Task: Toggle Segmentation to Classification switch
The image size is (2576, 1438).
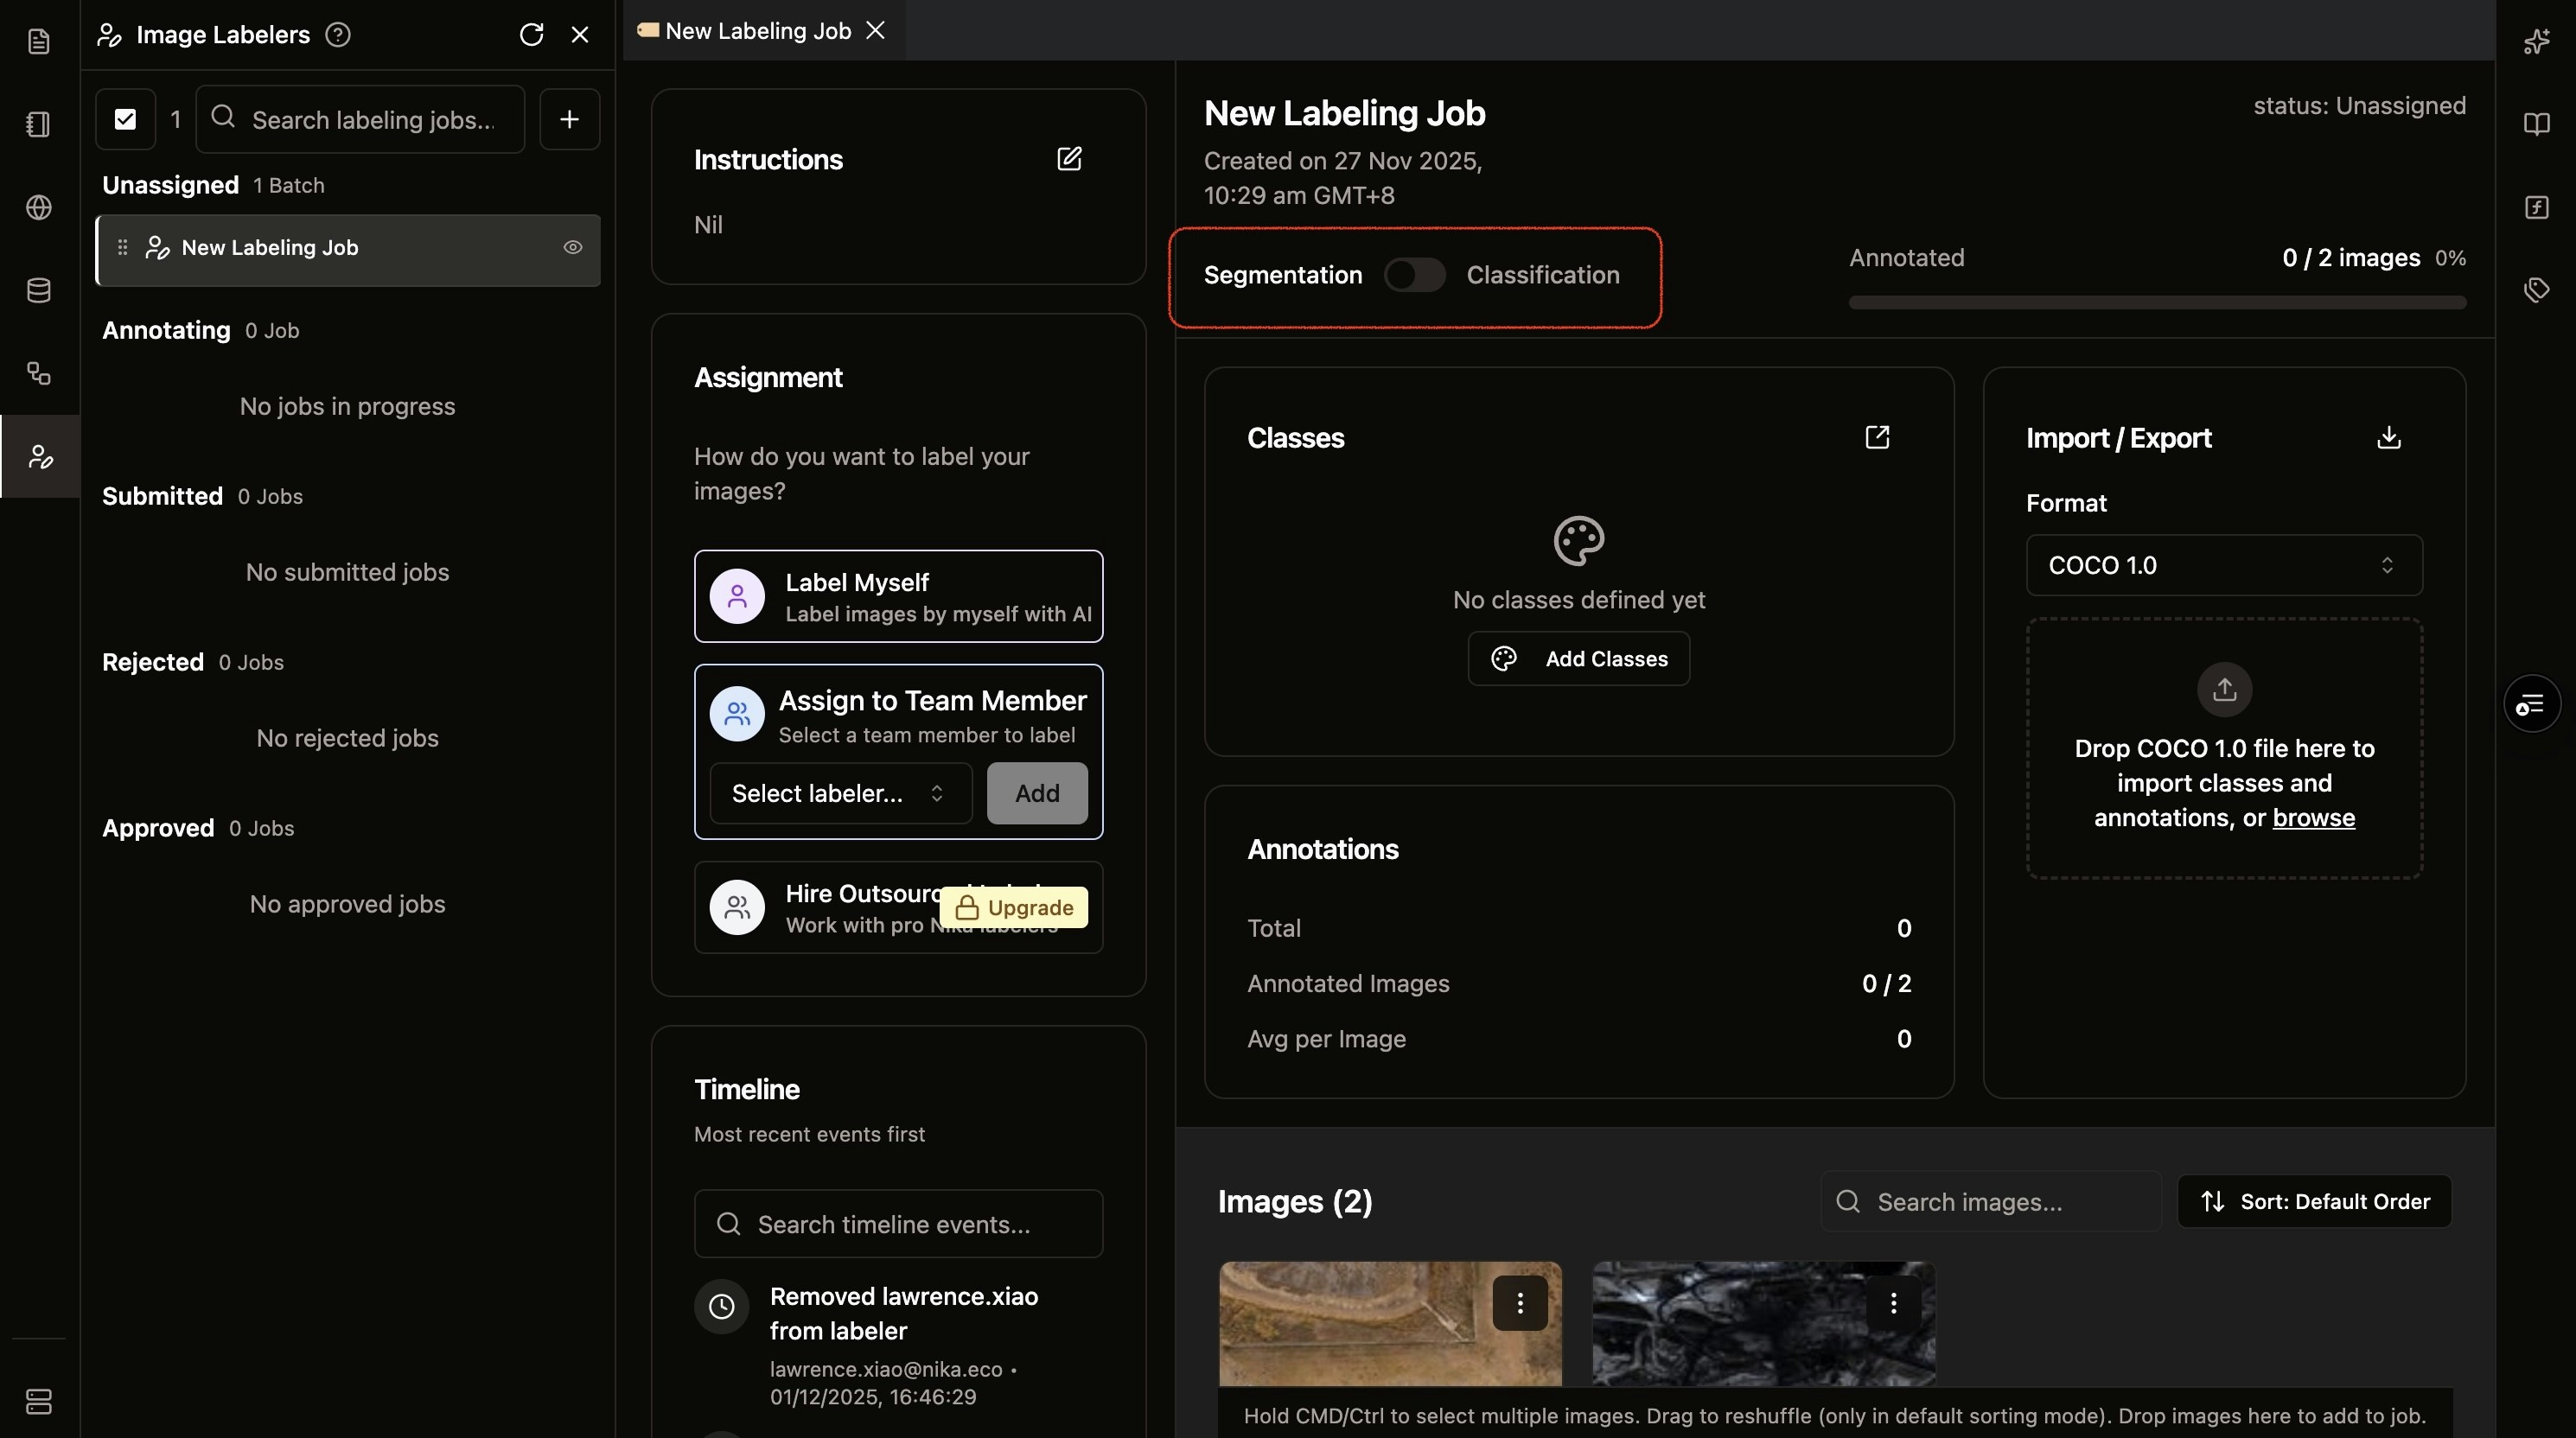Action: pyautogui.click(x=1414, y=275)
